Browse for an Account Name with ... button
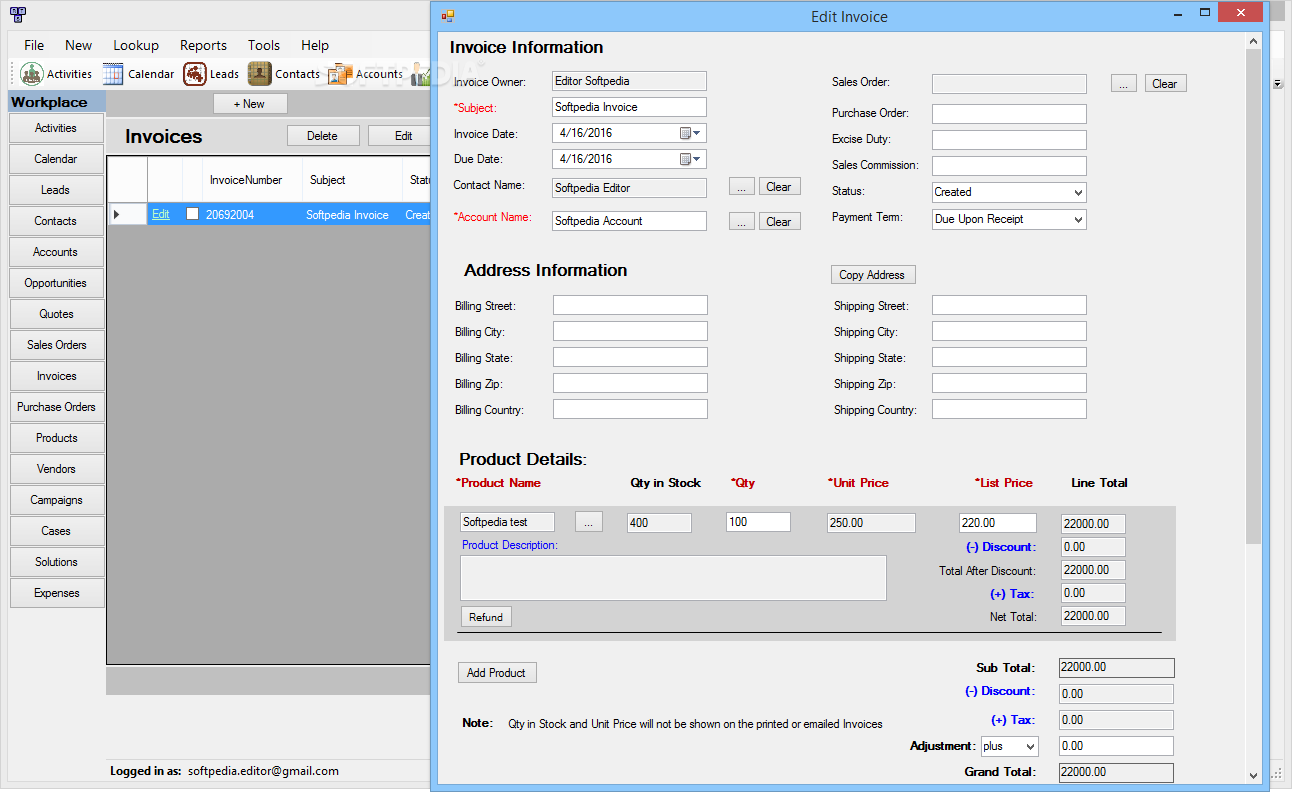This screenshot has height=792, width=1292. tap(741, 222)
